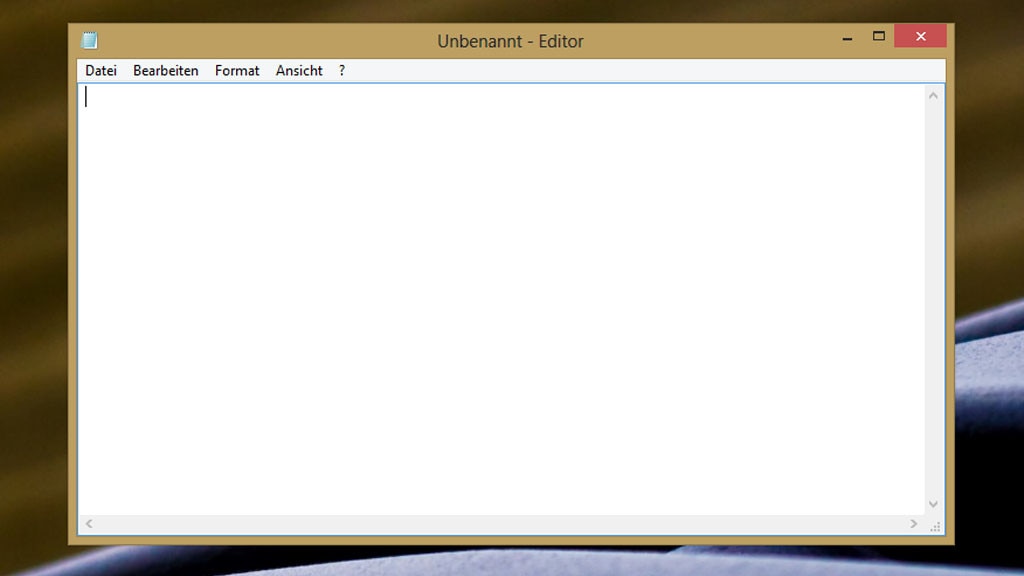
Task: Open the Bearbeiten menu
Action: point(165,70)
